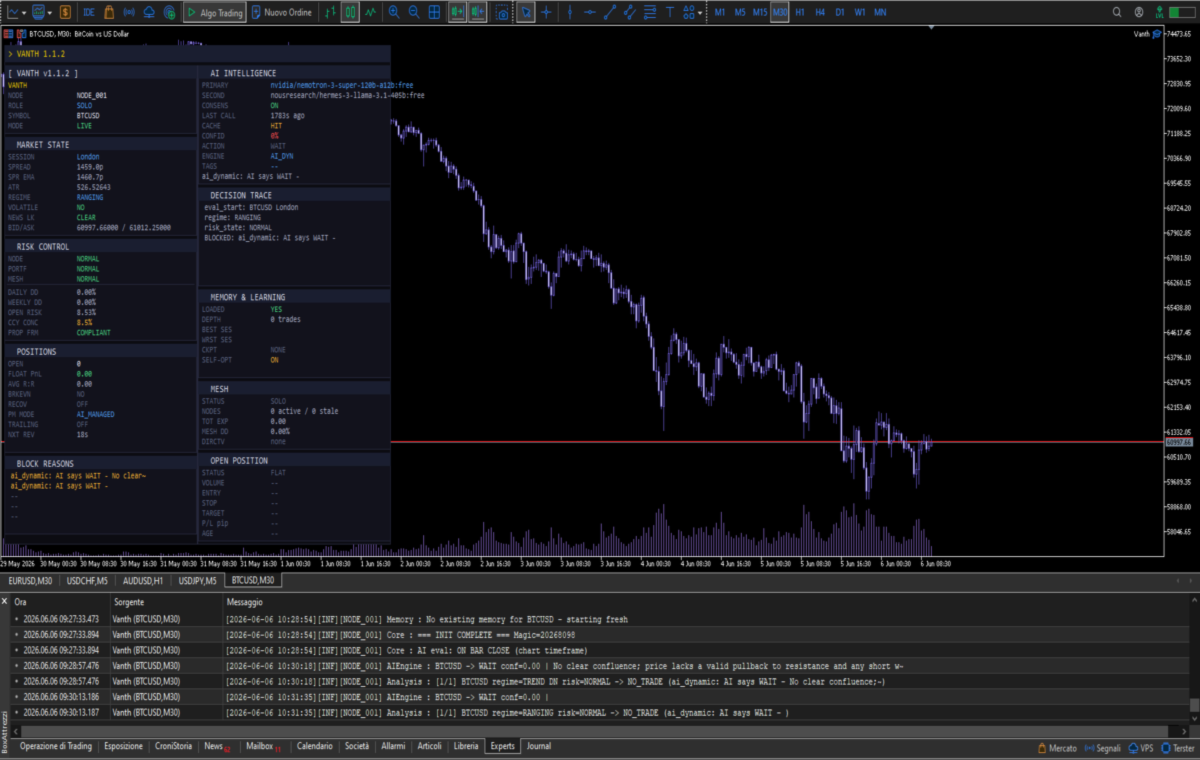Viewport: 1200px width, 760px height.
Task: Open the search magnifier icon
Action: click(x=1117, y=12)
